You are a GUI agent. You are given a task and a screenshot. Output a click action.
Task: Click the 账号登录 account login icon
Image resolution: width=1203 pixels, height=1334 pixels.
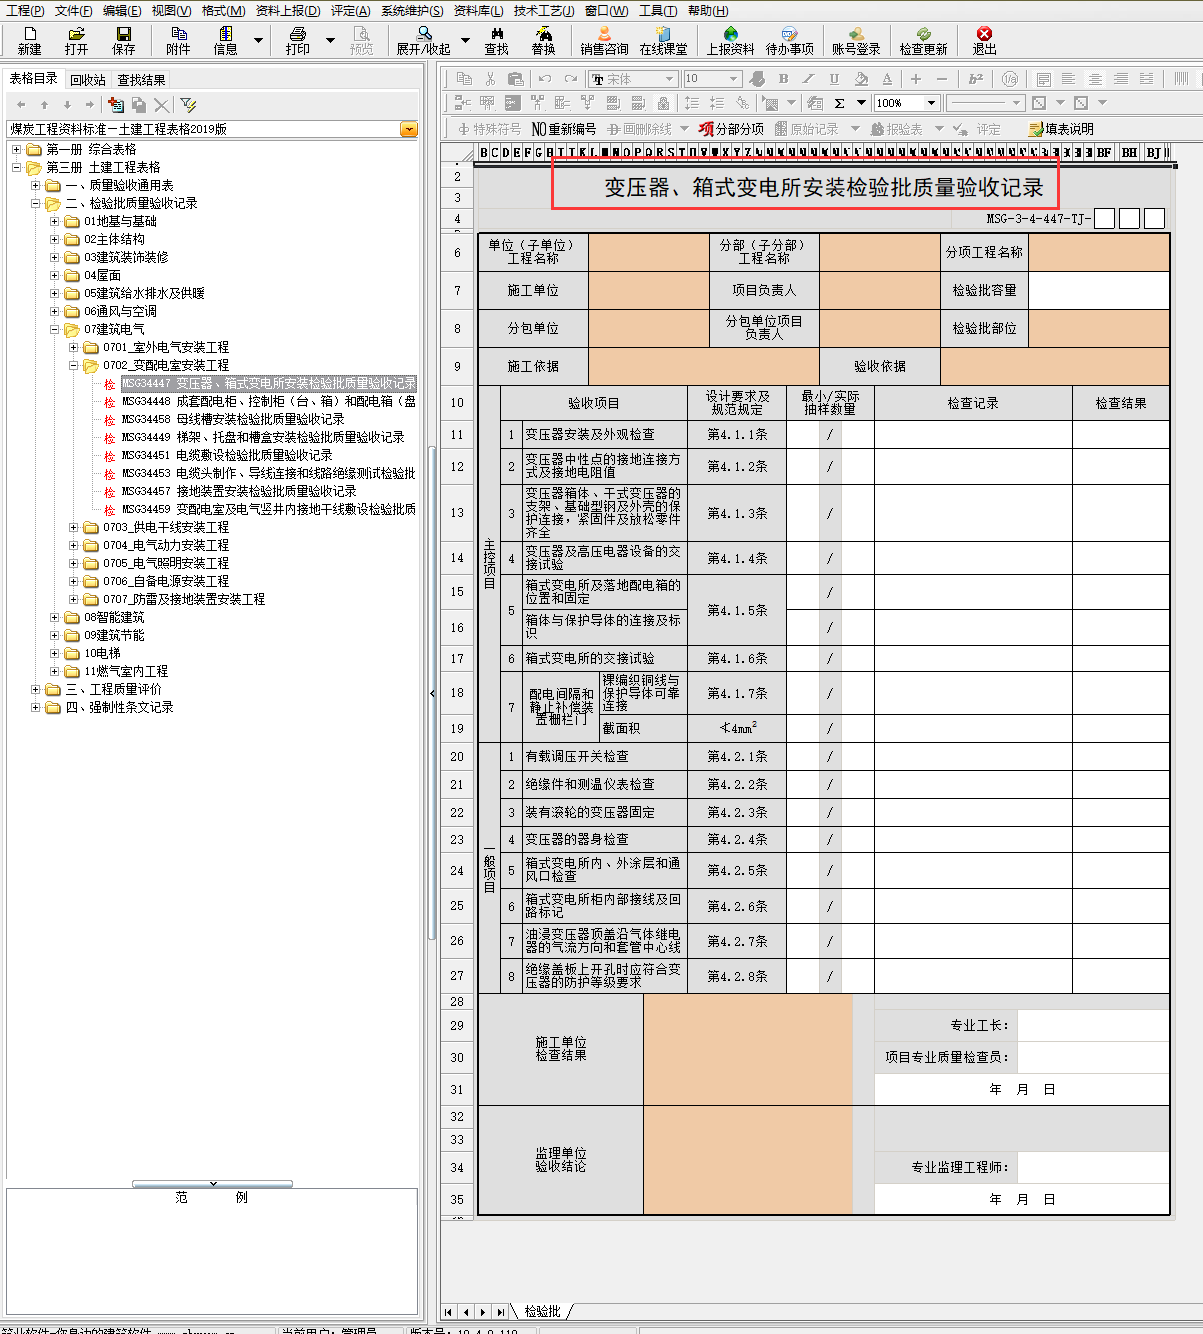pos(855,40)
